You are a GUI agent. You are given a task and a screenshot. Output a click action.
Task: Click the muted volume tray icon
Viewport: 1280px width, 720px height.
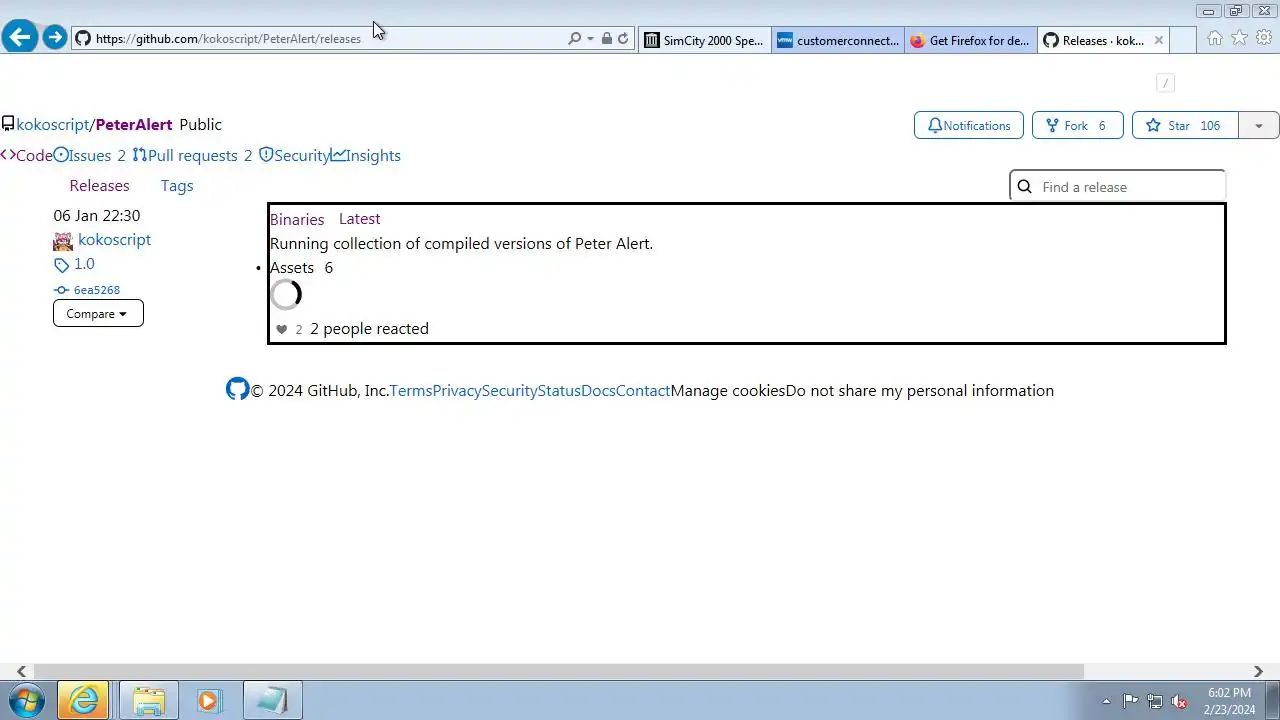pyautogui.click(x=1180, y=701)
